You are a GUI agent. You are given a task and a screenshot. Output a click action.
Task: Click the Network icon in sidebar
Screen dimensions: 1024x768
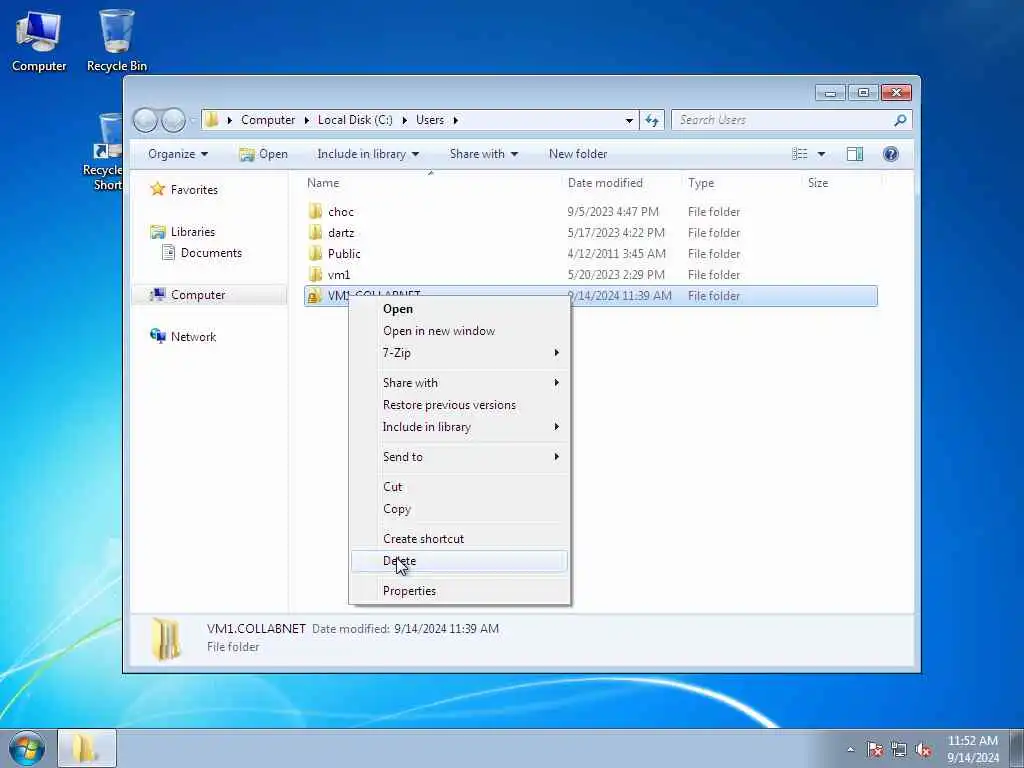pyautogui.click(x=157, y=336)
